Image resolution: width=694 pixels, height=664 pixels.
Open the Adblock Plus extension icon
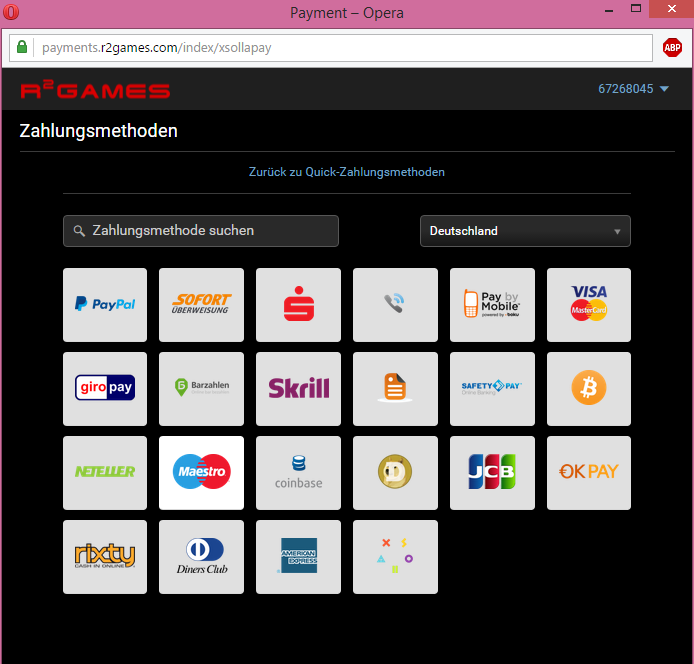672,48
